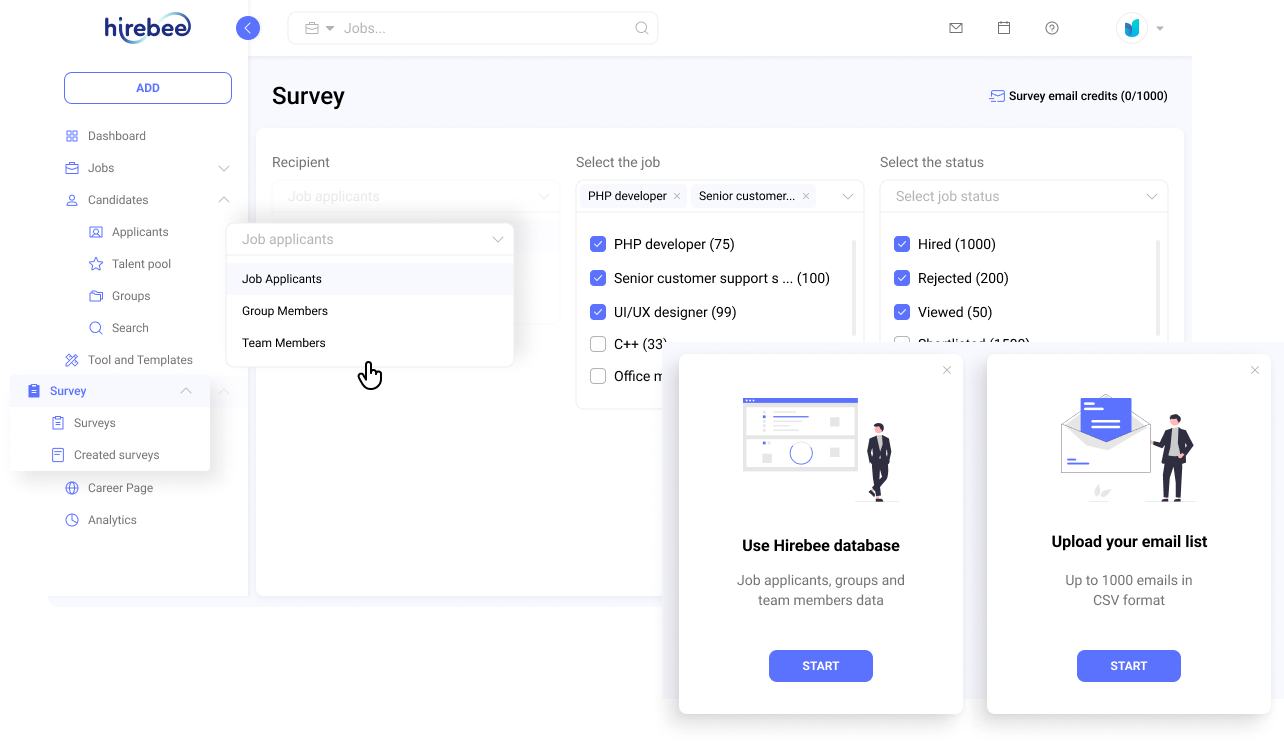The width and height of the screenshot is (1284, 744).
Task: Collapse the Candidates section in the sidebar
Action: pyautogui.click(x=224, y=199)
